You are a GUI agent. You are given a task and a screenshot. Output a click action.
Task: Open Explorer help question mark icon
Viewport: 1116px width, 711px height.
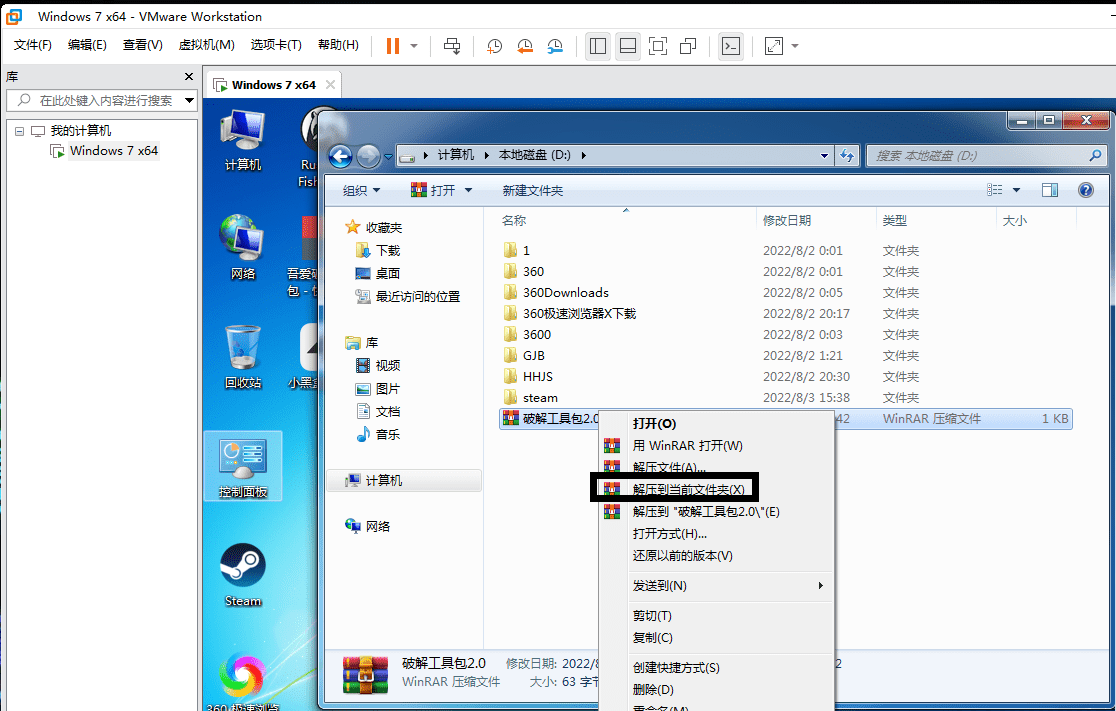click(x=1085, y=190)
